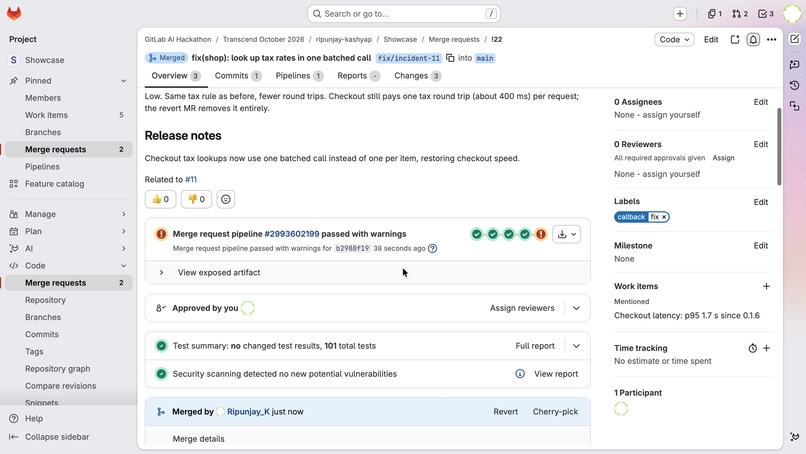The width and height of the screenshot is (806, 454).
Task: Add a work item with plus icon
Action: coord(766,286)
